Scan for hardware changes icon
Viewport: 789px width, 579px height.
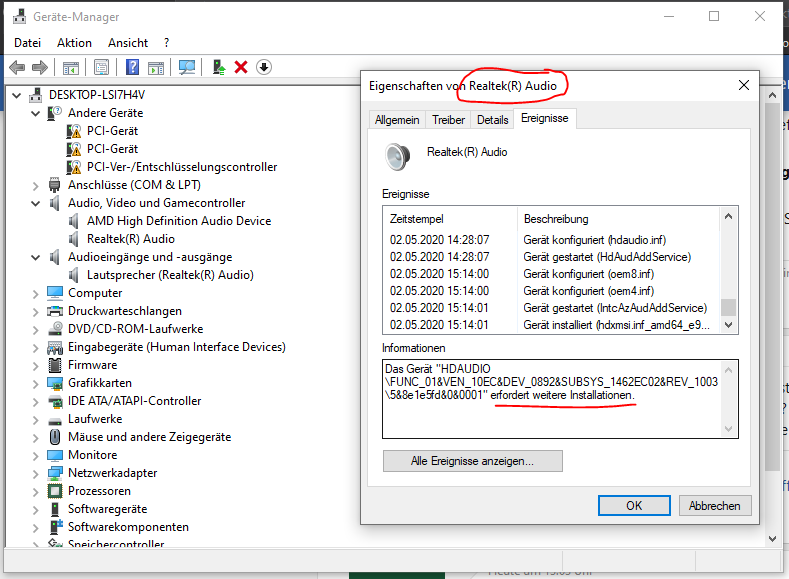click(x=187, y=67)
